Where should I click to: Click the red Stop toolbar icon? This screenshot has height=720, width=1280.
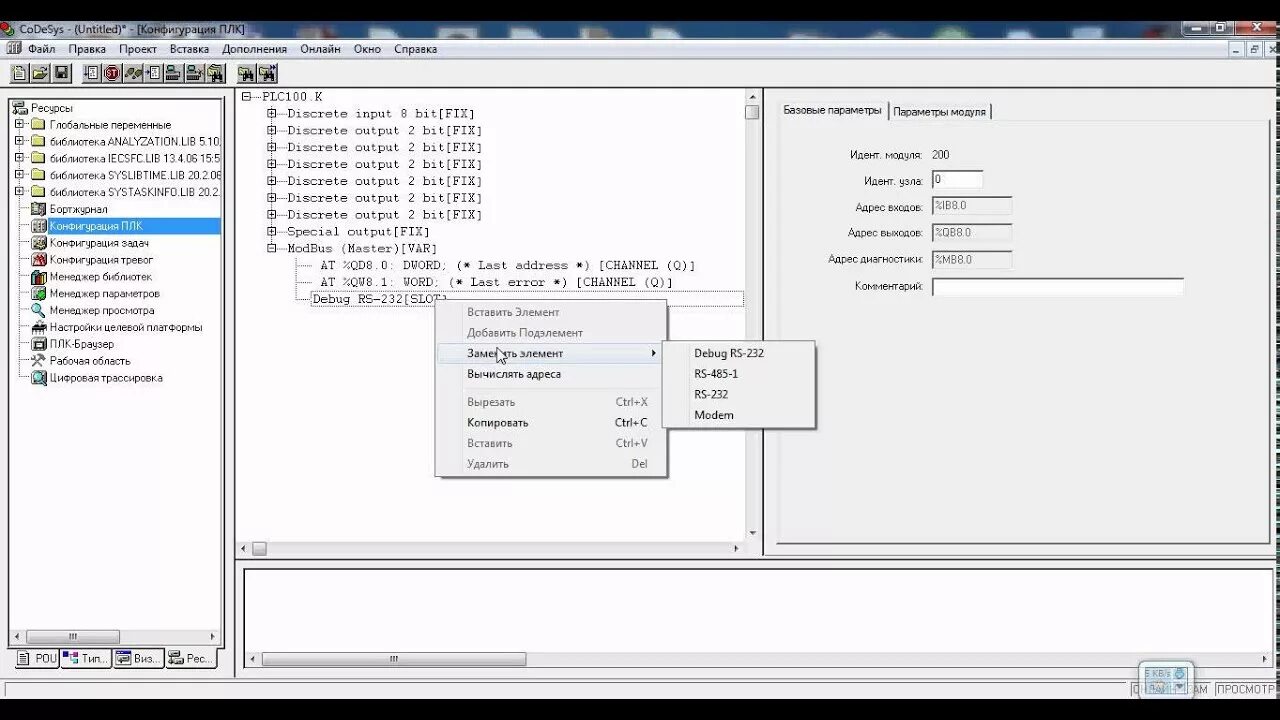point(112,73)
